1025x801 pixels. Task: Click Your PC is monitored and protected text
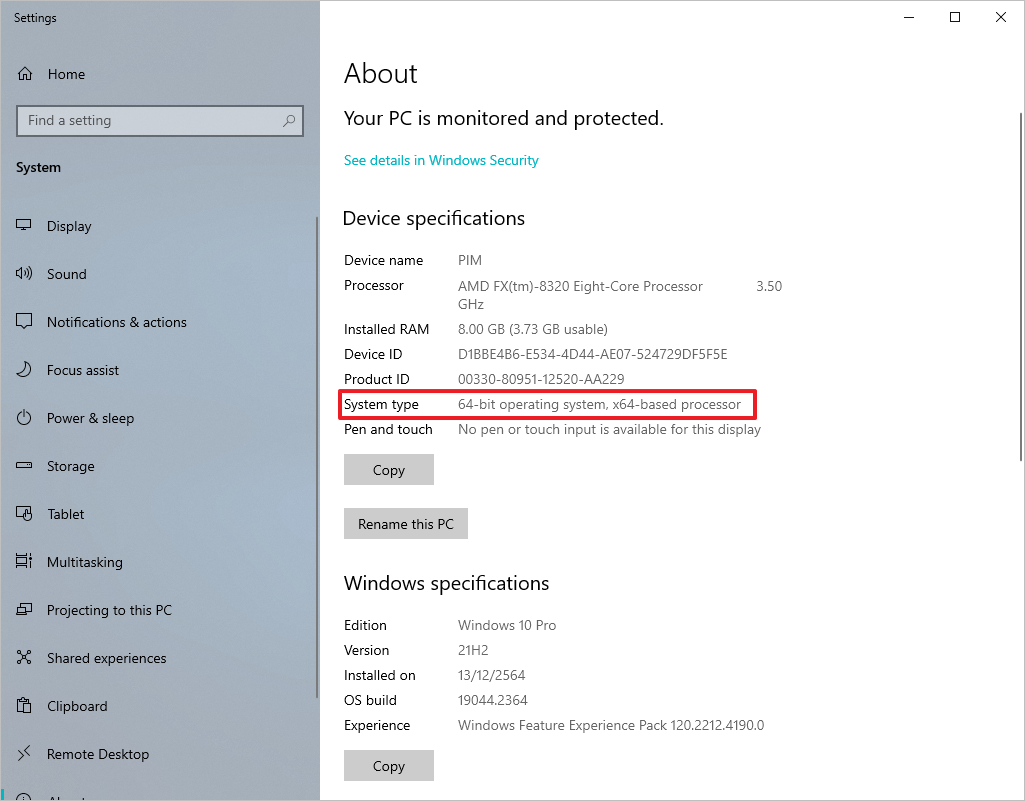[x=503, y=118]
